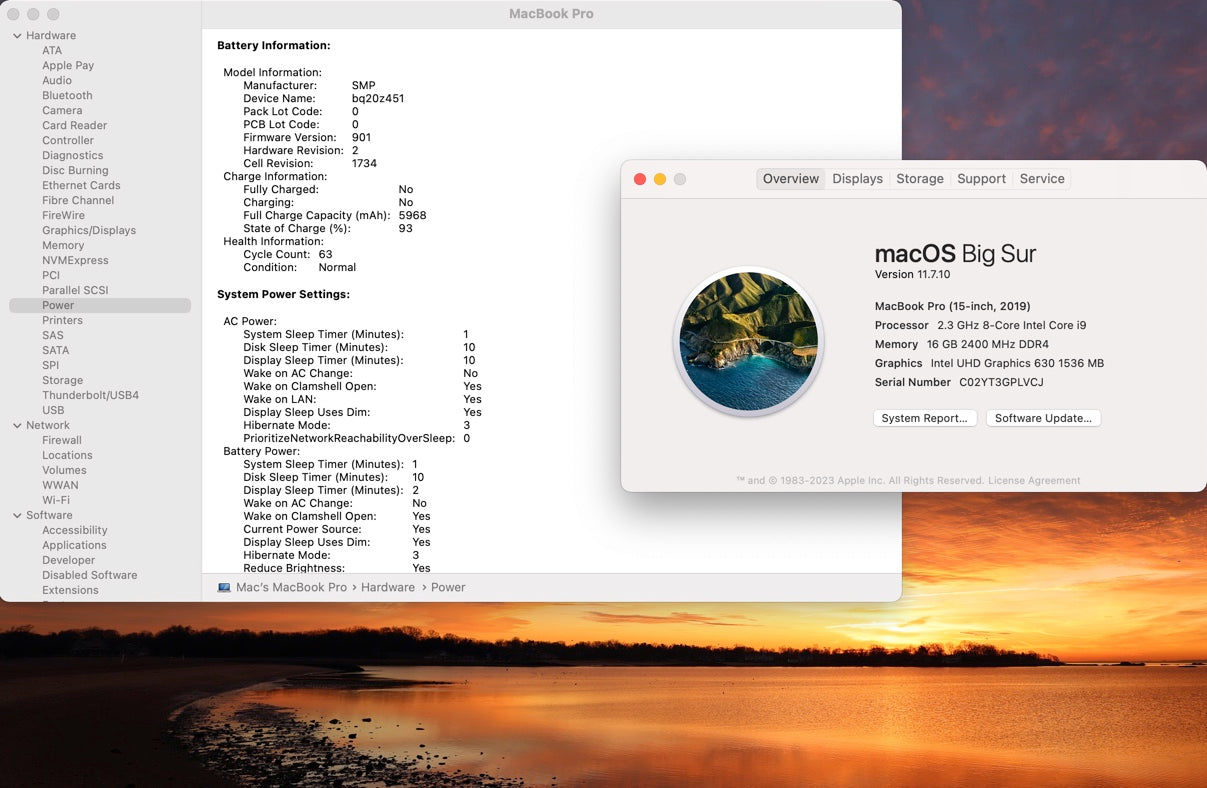Select Bluetooth in the Hardware list
This screenshot has height=788, width=1207.
67,96
